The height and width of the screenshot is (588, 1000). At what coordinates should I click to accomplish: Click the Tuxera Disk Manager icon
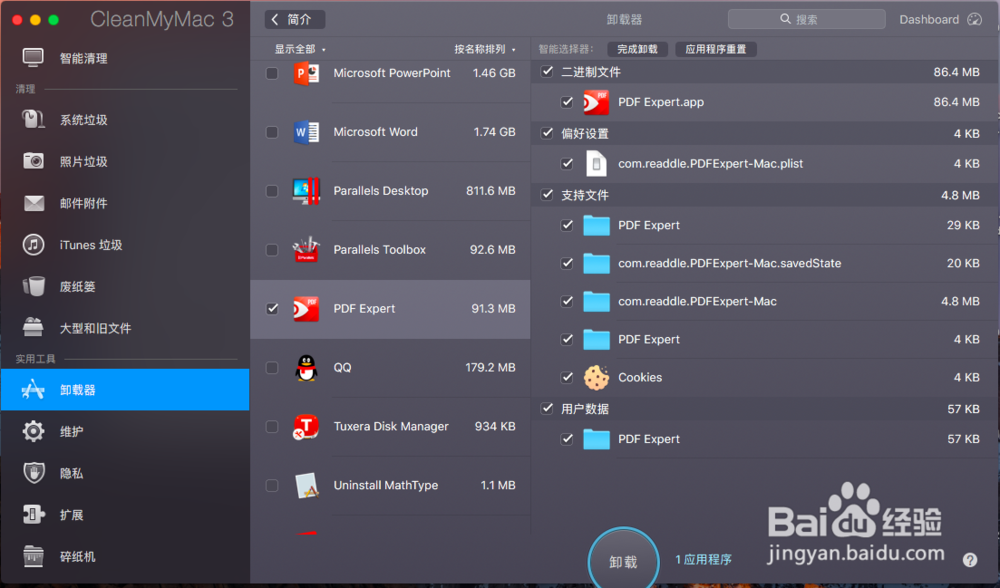point(306,426)
